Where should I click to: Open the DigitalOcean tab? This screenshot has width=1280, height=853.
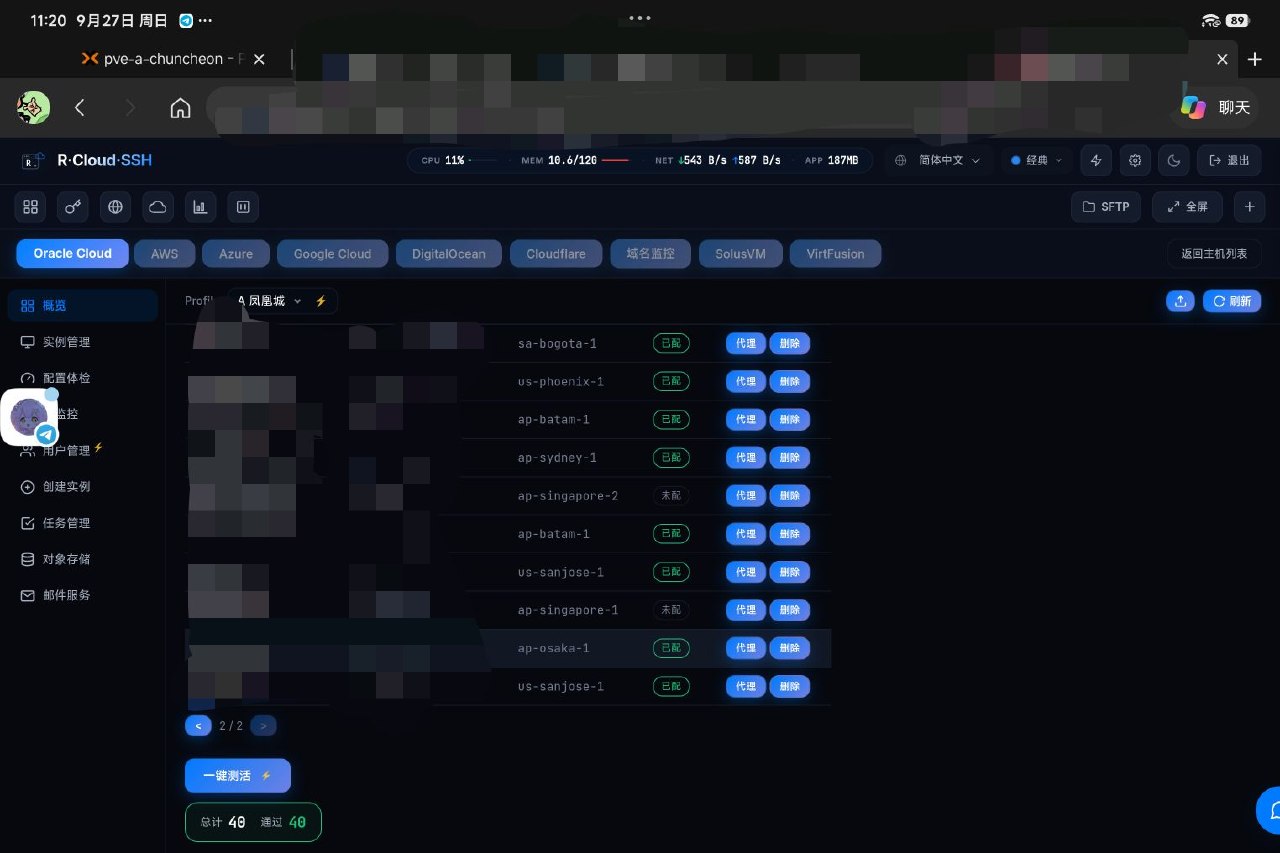(x=449, y=254)
